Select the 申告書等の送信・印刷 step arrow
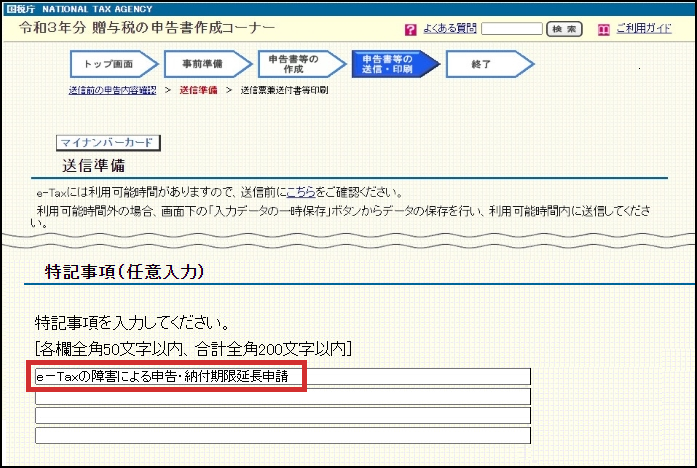 (x=396, y=64)
